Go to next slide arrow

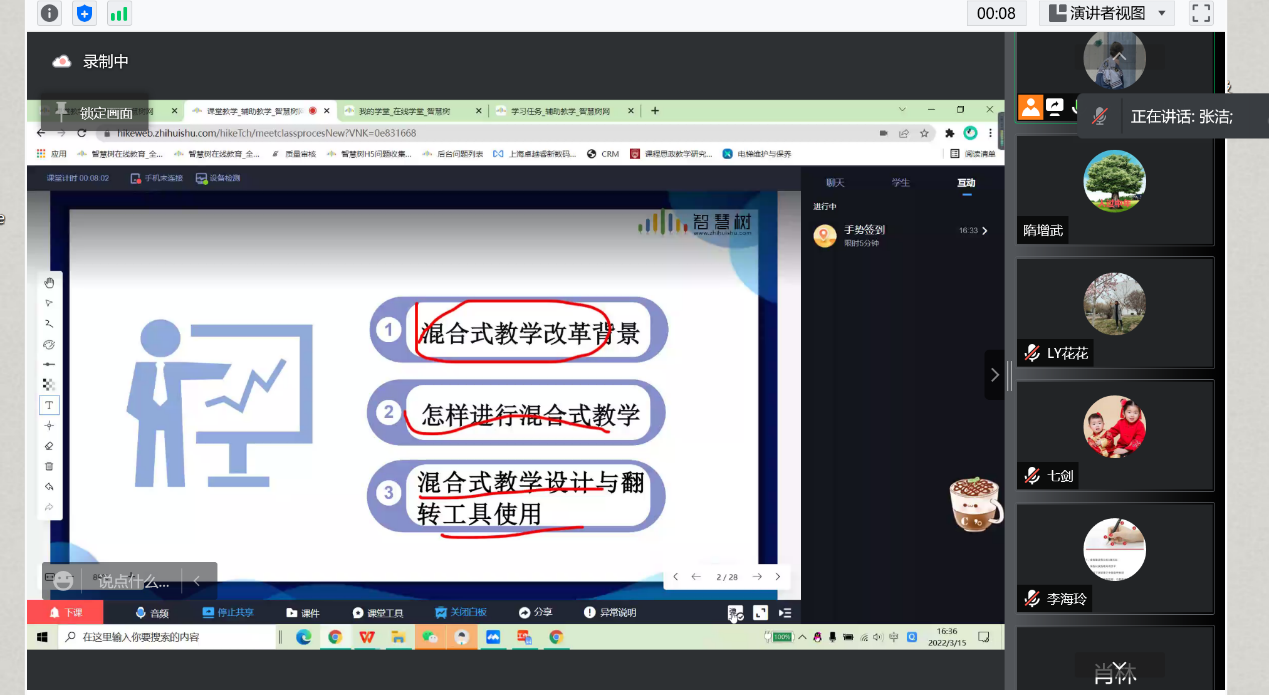(x=757, y=577)
